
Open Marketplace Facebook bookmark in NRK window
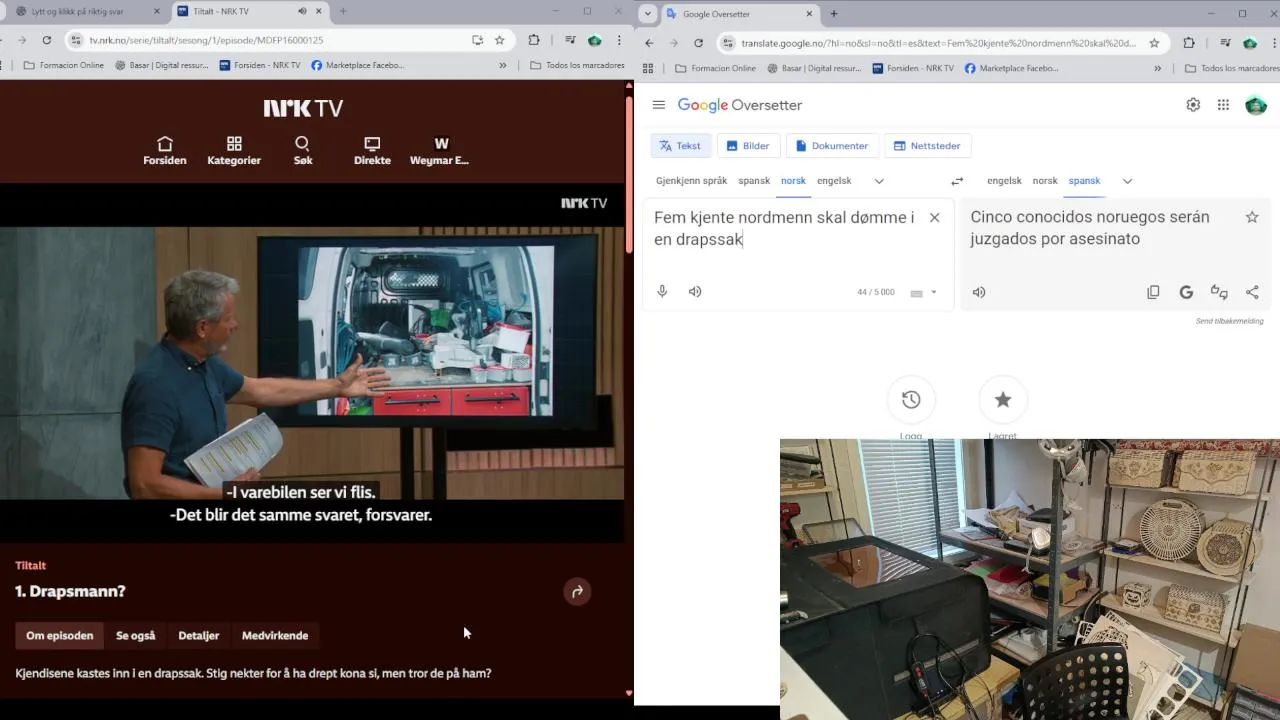point(357,65)
